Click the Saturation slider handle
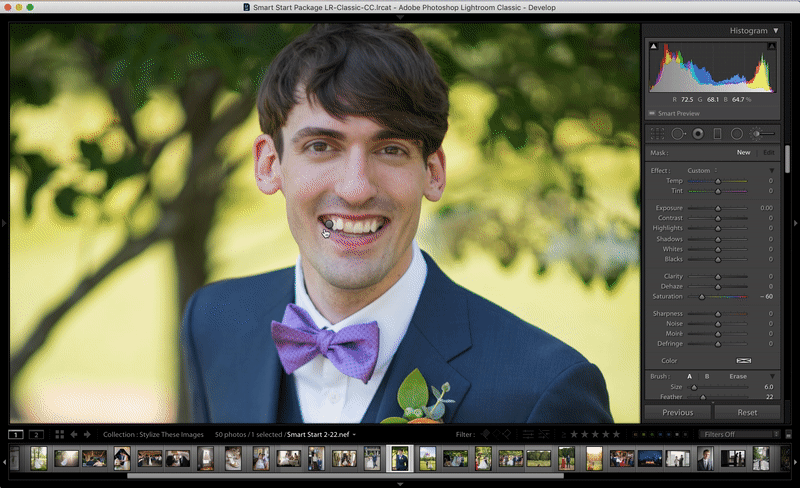 702,297
